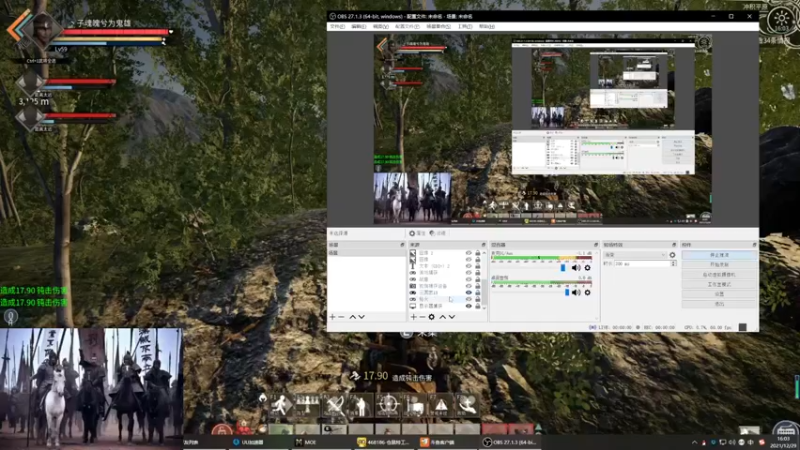Image resolution: width=800 pixels, height=450 pixels.
Task: Open the 工具(T) menu in OBS
Action: click(x=465, y=27)
